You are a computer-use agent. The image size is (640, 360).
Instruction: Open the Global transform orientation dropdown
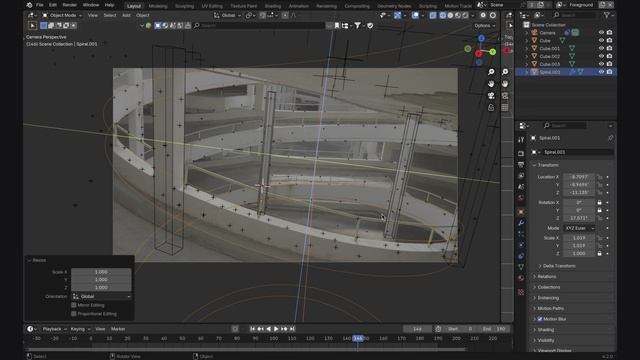point(227,15)
